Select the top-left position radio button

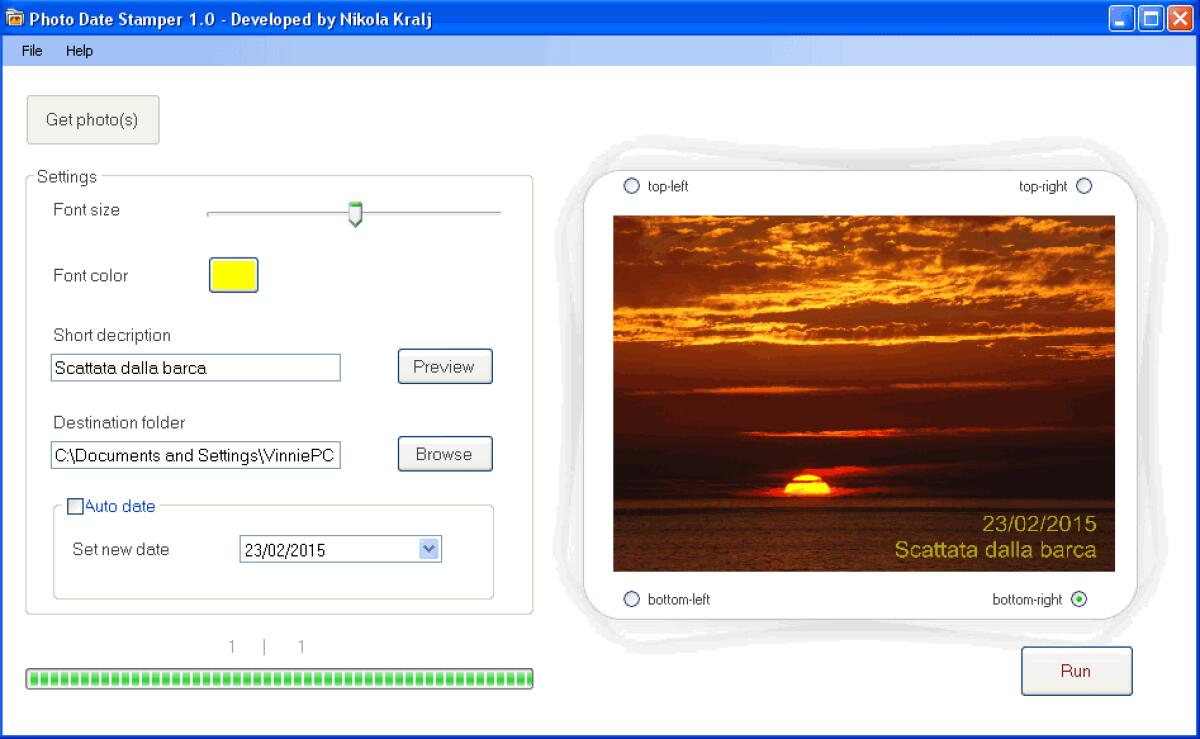pos(631,185)
